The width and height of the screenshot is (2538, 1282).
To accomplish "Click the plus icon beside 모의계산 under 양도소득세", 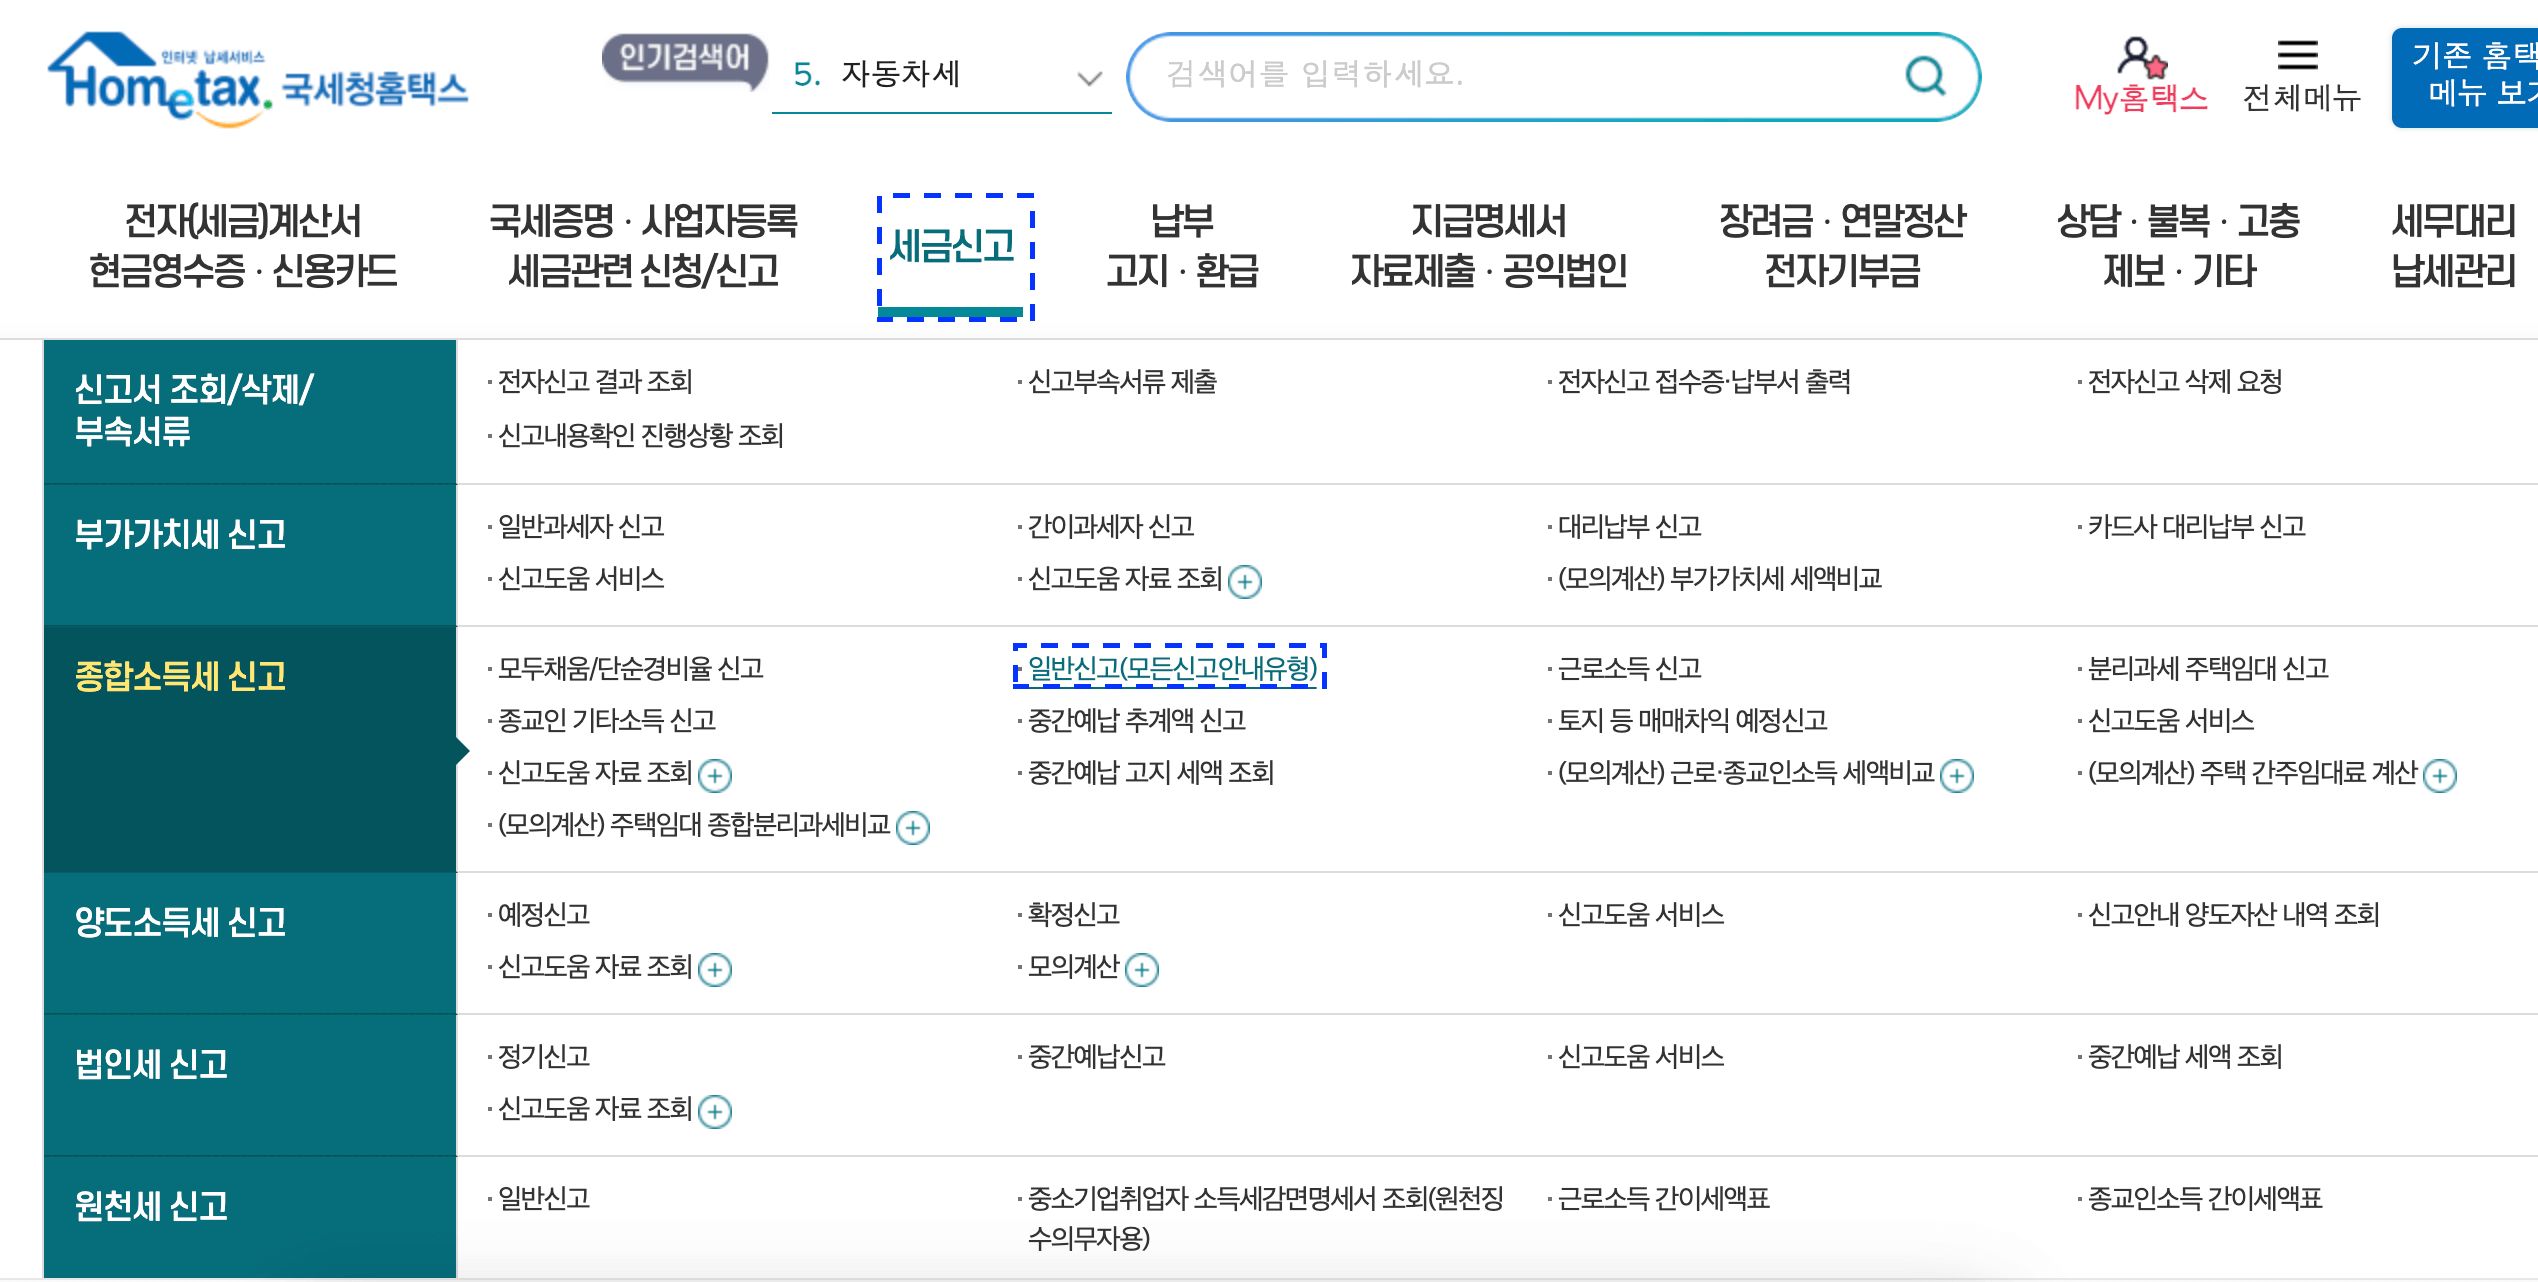I will pos(1141,968).
